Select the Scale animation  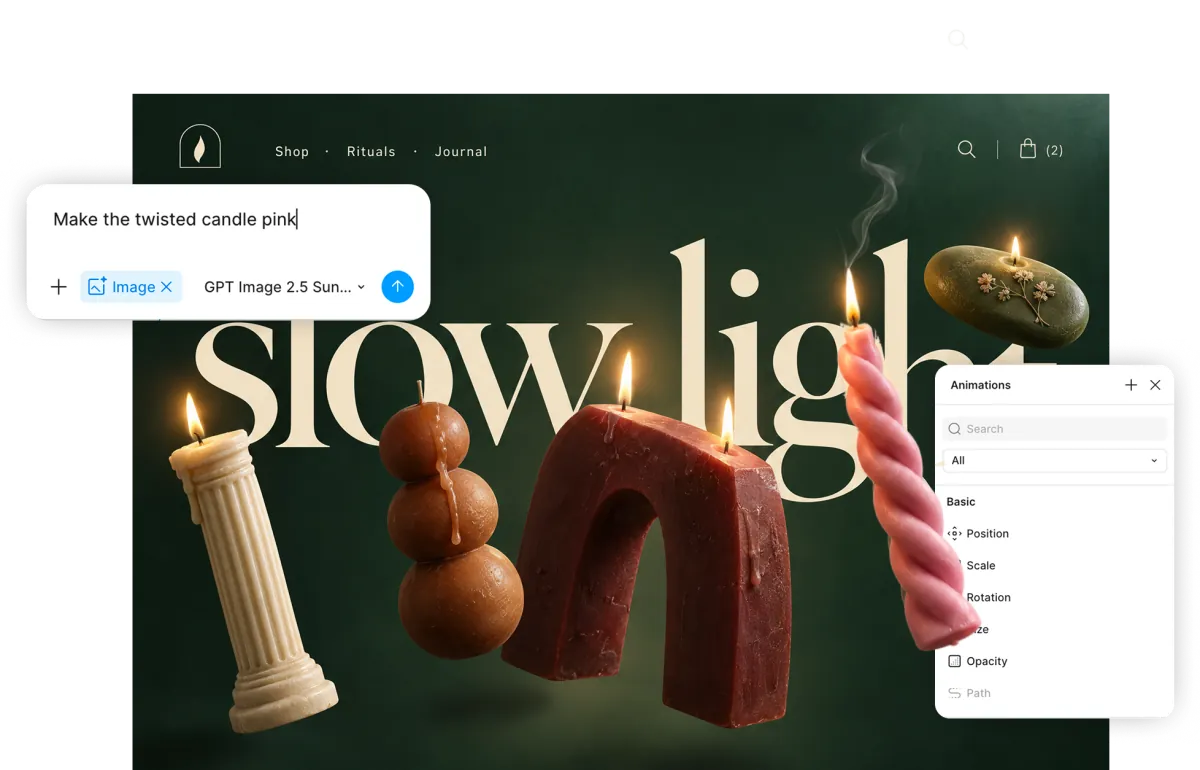980,566
